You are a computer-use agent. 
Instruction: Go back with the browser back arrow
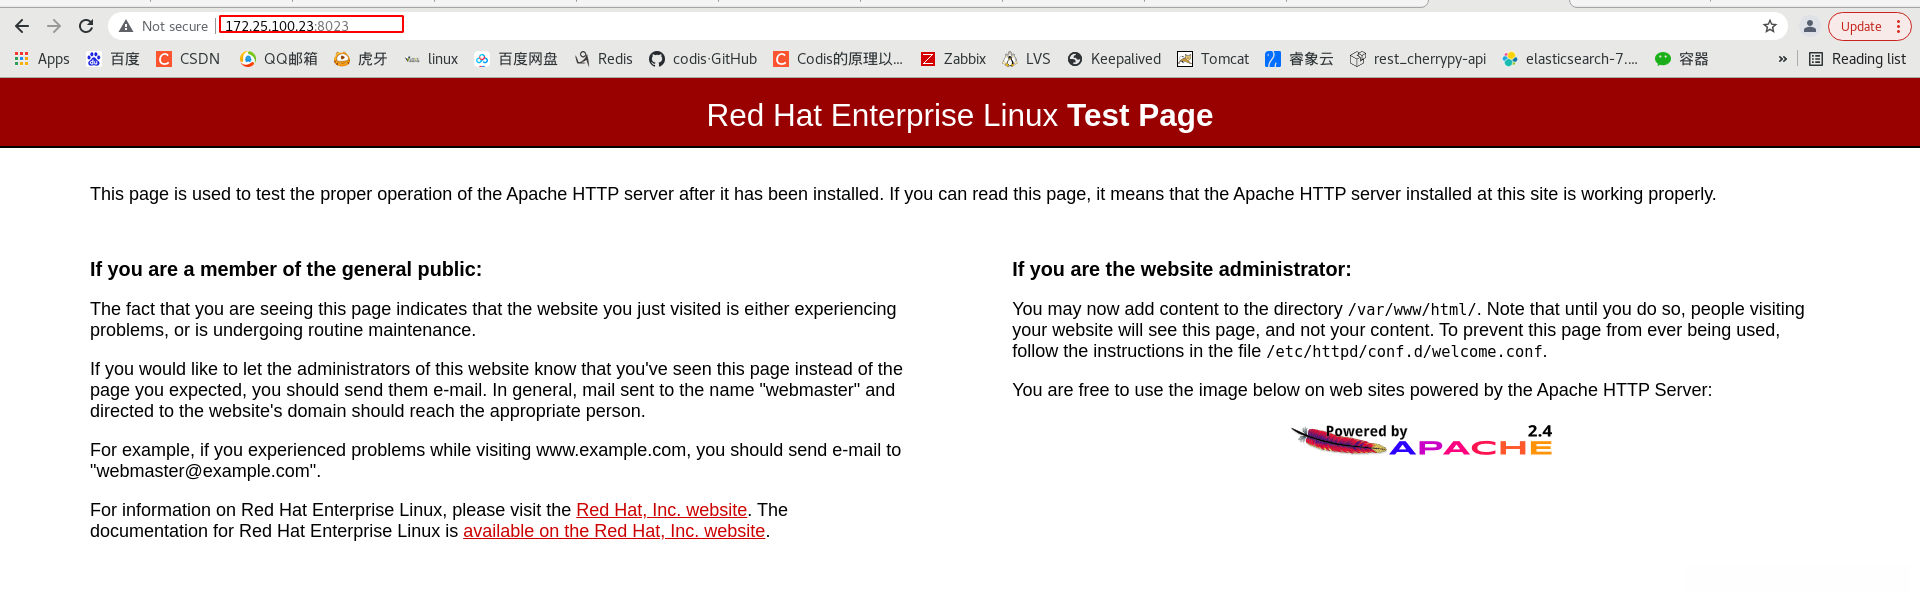tap(22, 26)
